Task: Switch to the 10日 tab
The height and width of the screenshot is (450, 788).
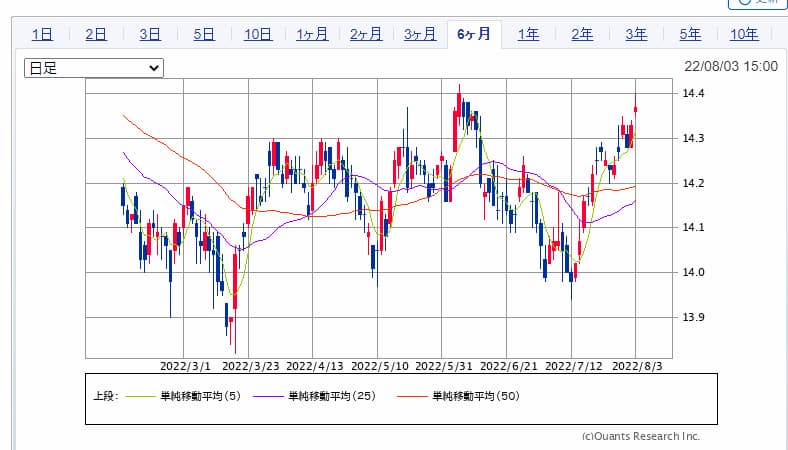Action: [x=258, y=34]
